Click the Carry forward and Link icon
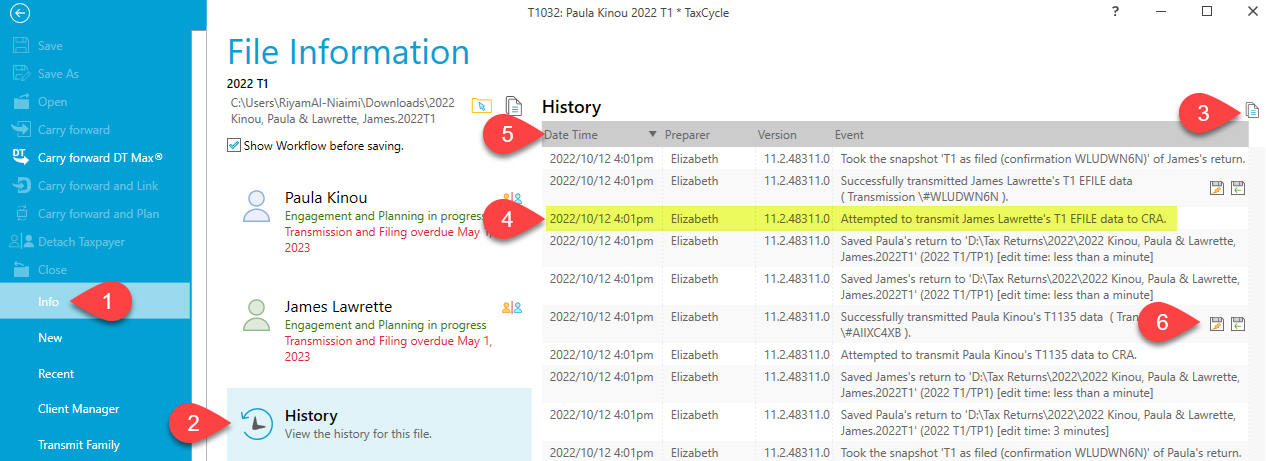Screen dimensions: 1266x461 (x=19, y=186)
